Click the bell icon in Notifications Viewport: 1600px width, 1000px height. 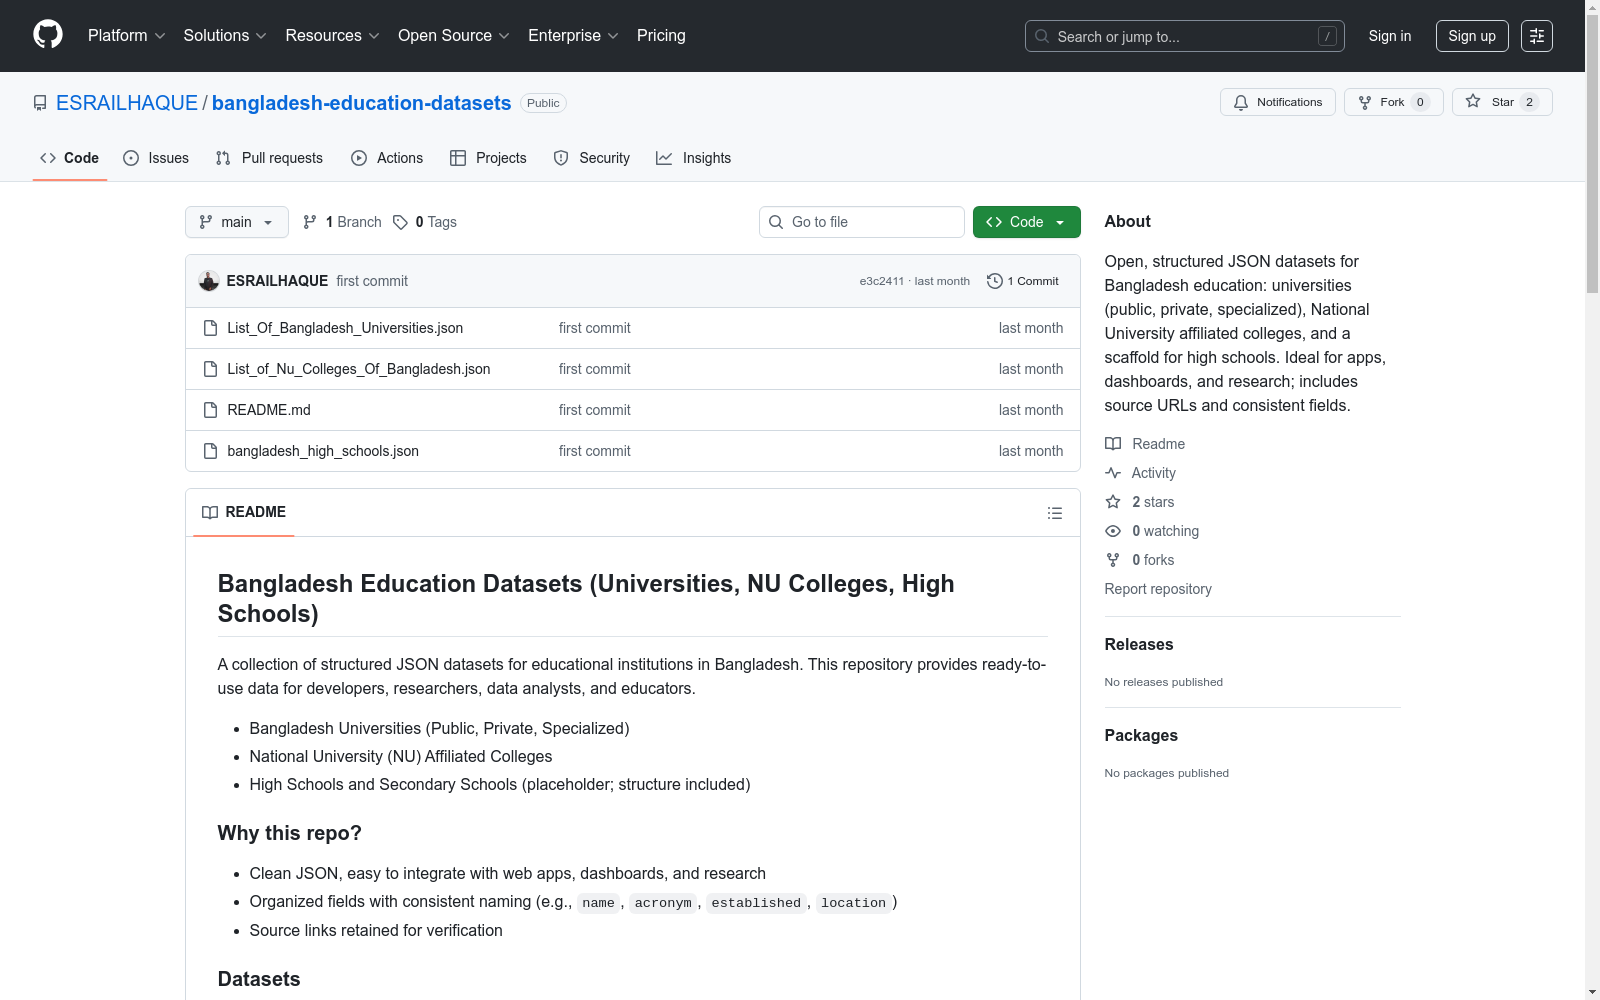(x=1241, y=102)
